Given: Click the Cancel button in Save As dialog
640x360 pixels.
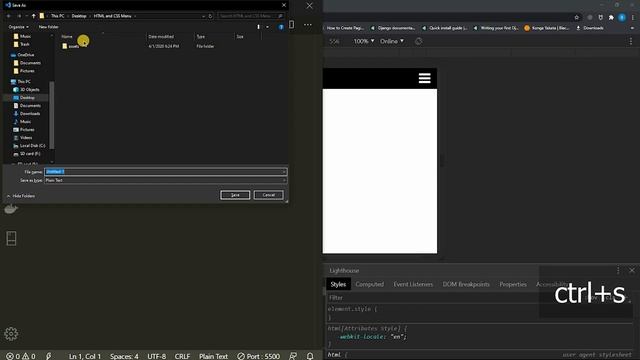Looking at the screenshot, I should [x=268, y=195].
